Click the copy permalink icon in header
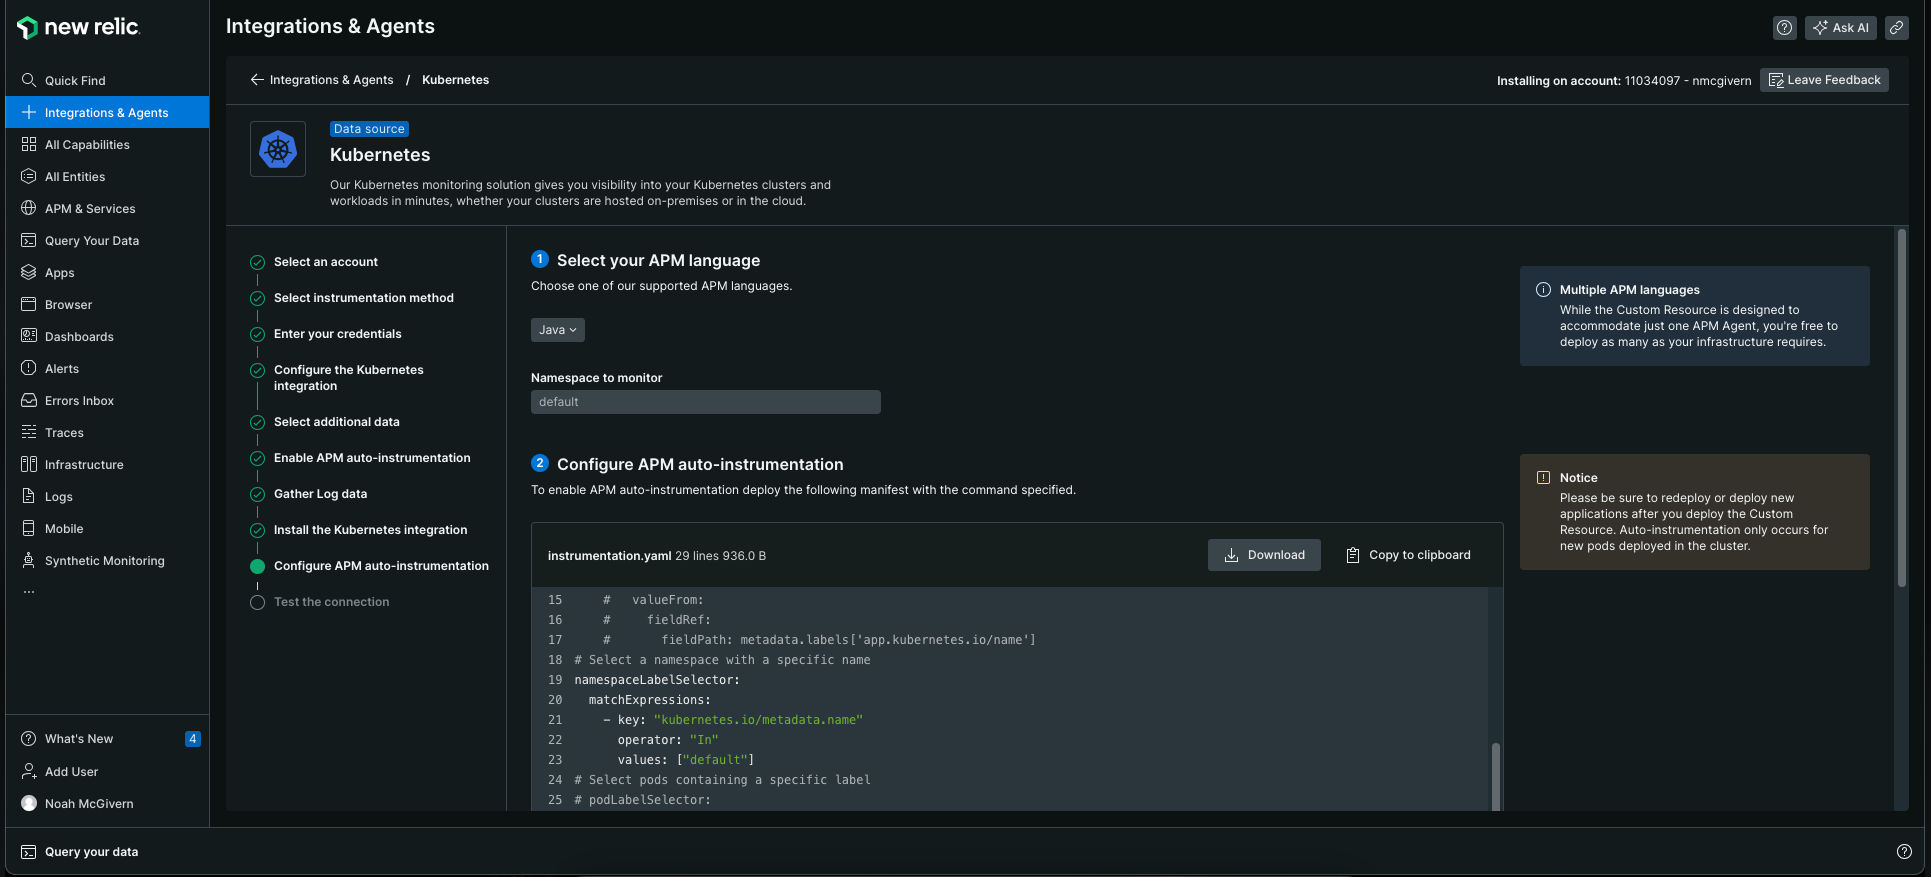This screenshot has width=1931, height=877. [1896, 28]
